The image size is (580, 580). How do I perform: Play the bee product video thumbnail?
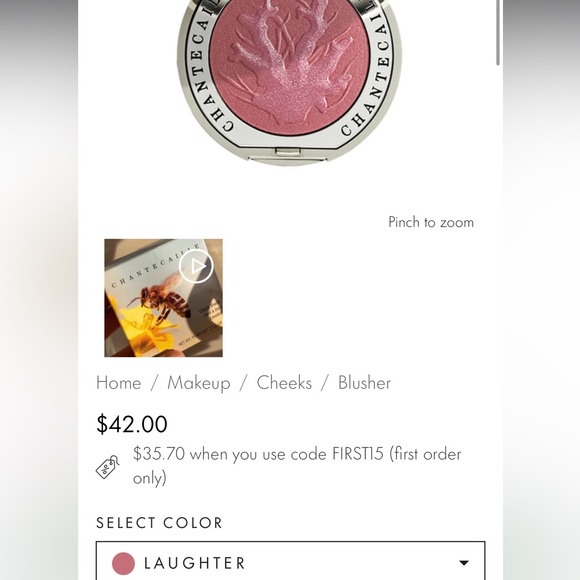click(196, 266)
